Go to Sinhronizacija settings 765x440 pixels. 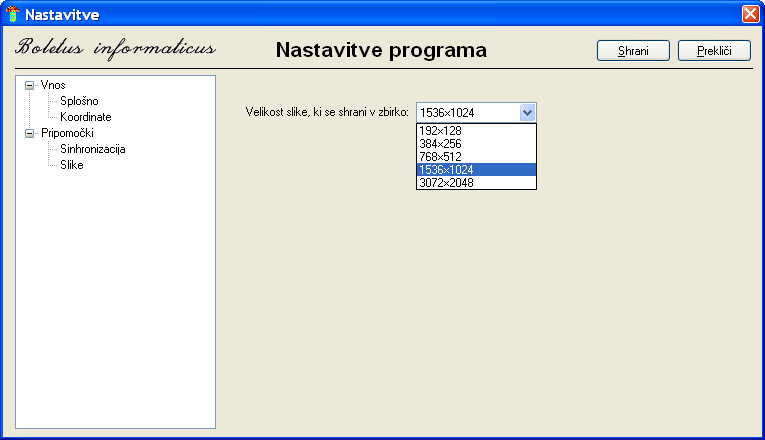92,149
